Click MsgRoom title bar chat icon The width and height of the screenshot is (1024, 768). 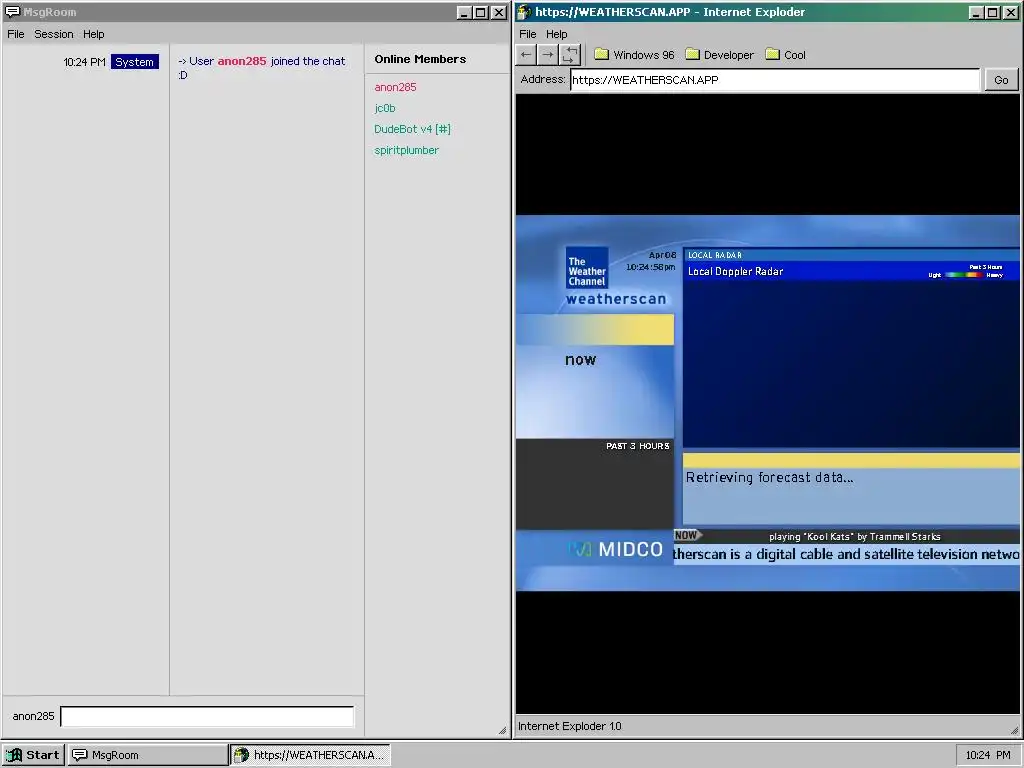coord(12,12)
